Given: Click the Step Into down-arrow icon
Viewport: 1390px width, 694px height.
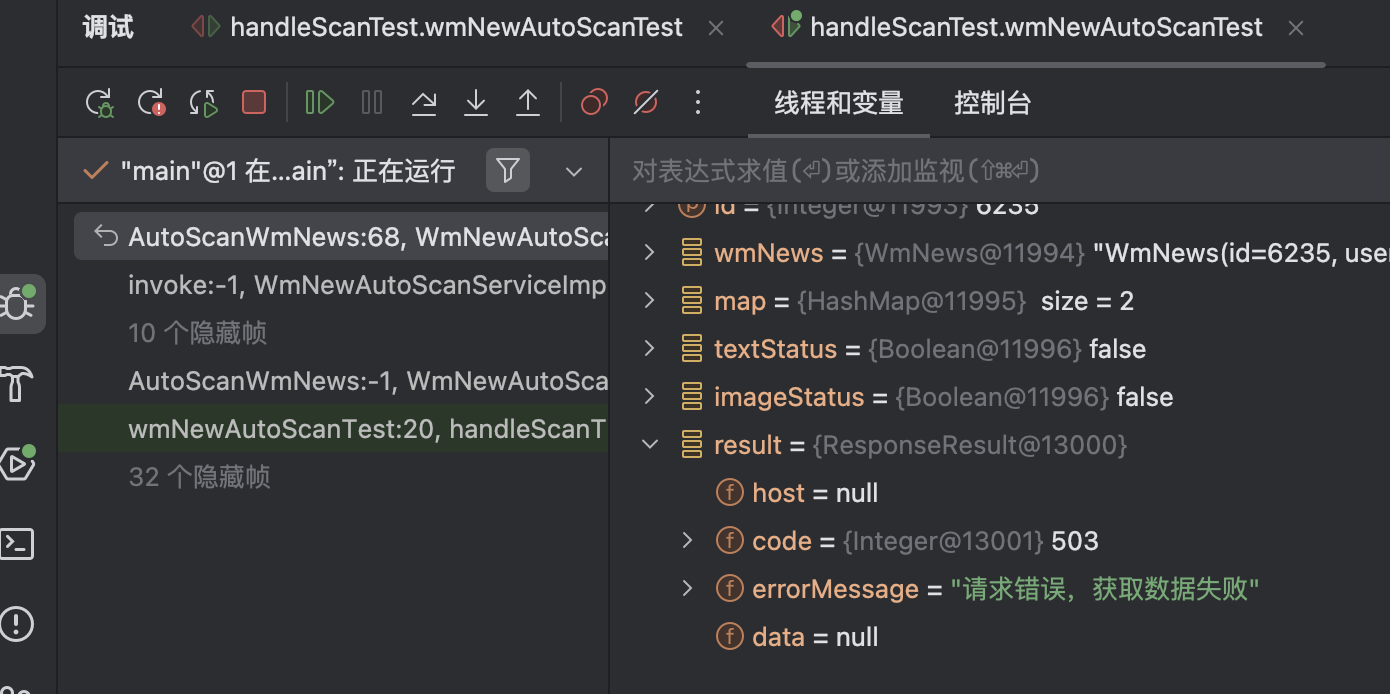Looking at the screenshot, I should pos(476,102).
